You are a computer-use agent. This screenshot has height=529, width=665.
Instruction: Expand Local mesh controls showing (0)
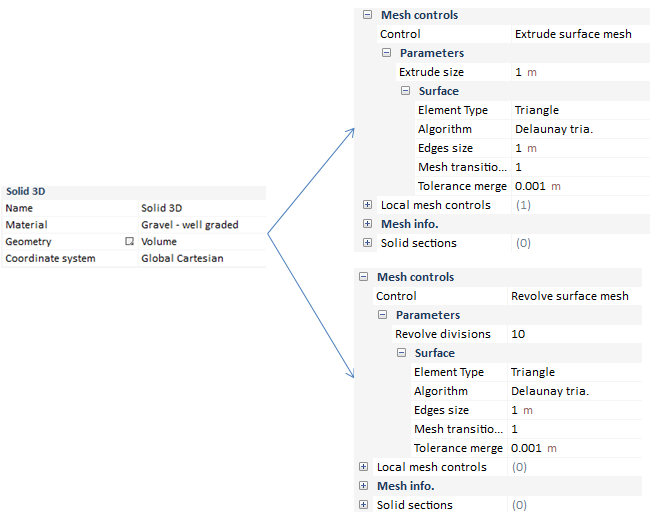tap(363, 467)
